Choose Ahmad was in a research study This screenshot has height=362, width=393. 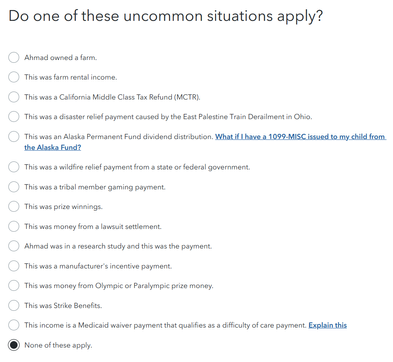[14, 246]
